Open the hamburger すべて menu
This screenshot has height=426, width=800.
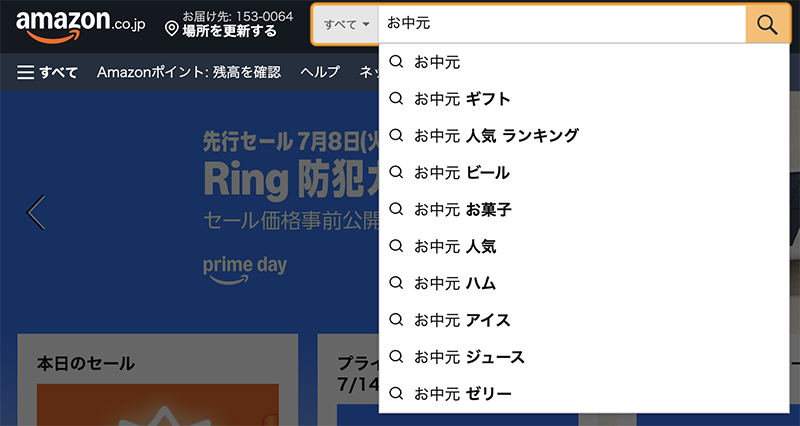click(x=47, y=72)
